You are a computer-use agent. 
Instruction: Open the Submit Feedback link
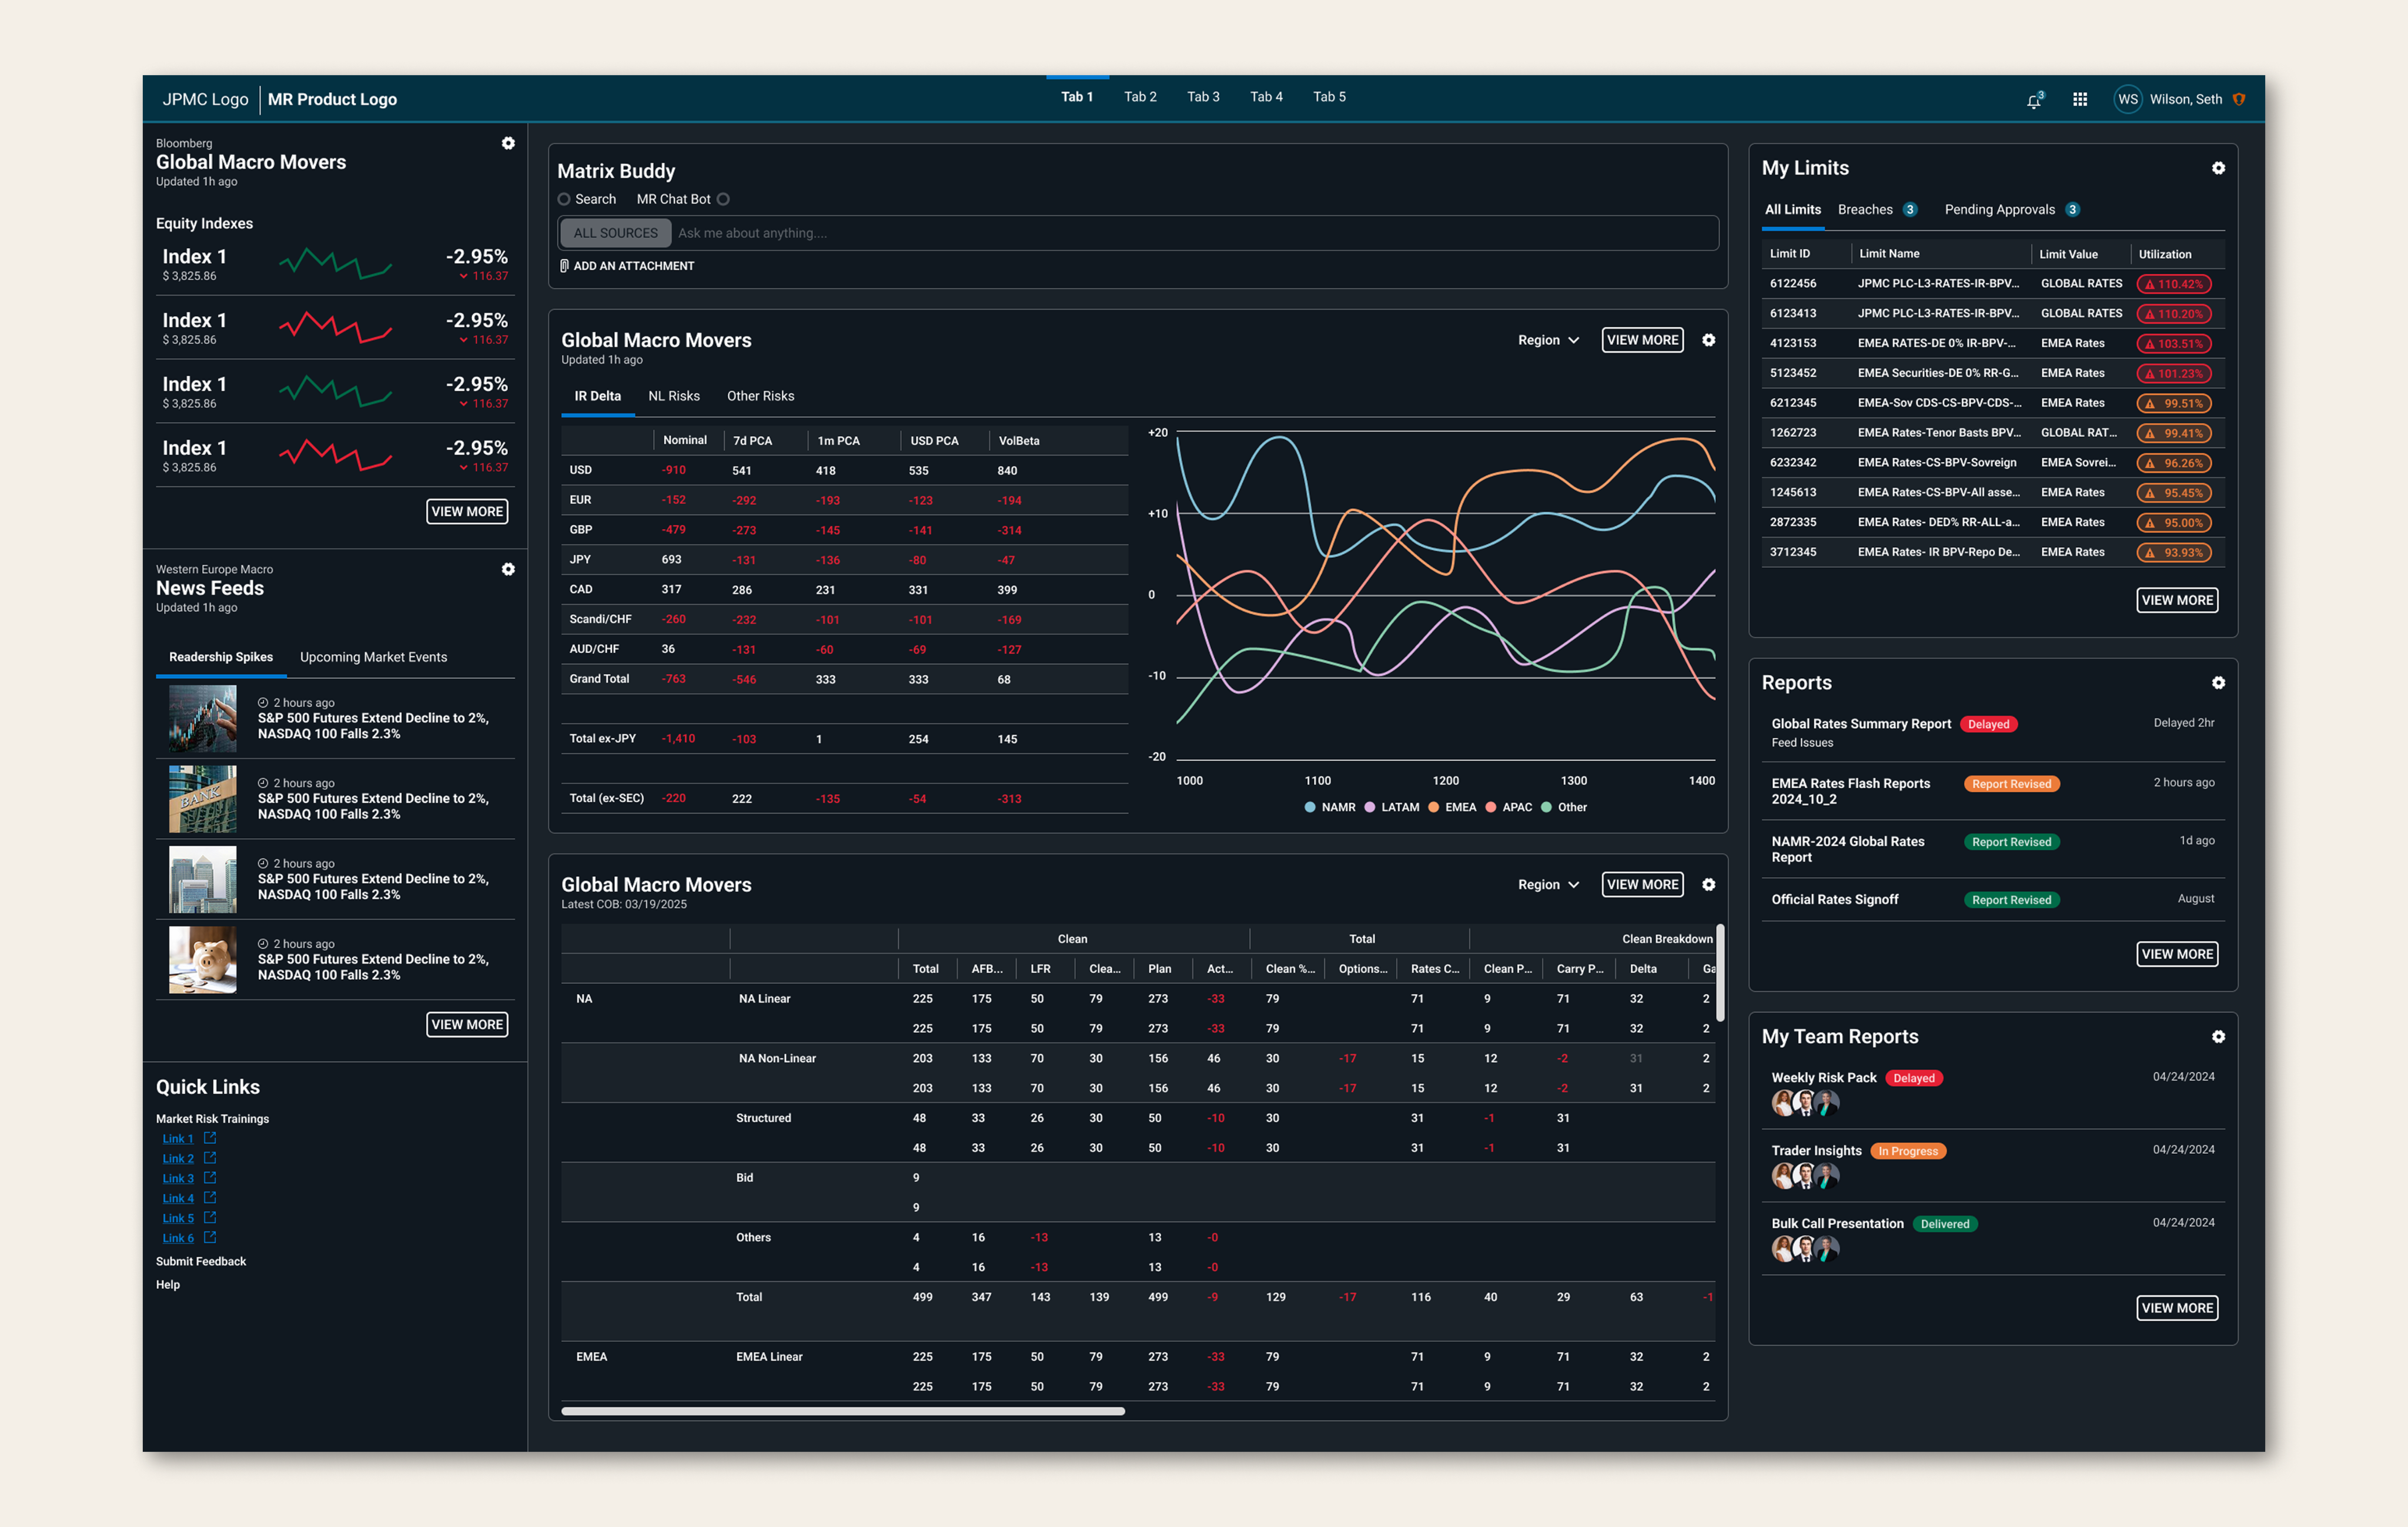pyautogui.click(x=201, y=1261)
